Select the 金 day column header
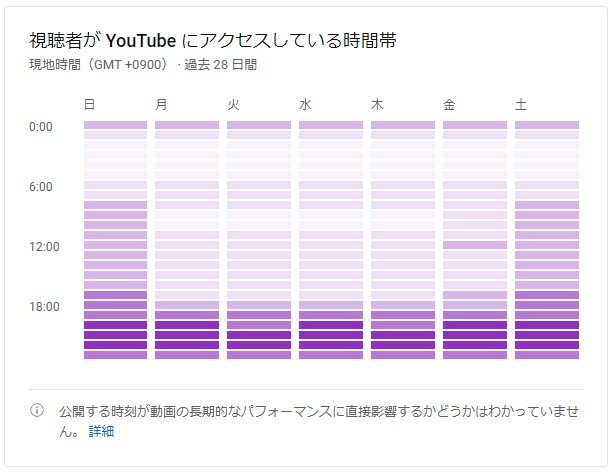Viewport: 613px width, 474px height. [x=450, y=103]
